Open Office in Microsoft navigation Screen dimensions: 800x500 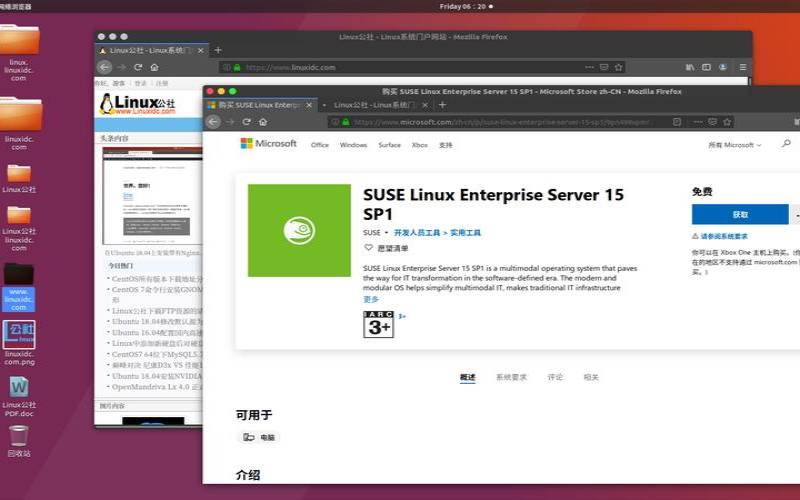(x=320, y=145)
